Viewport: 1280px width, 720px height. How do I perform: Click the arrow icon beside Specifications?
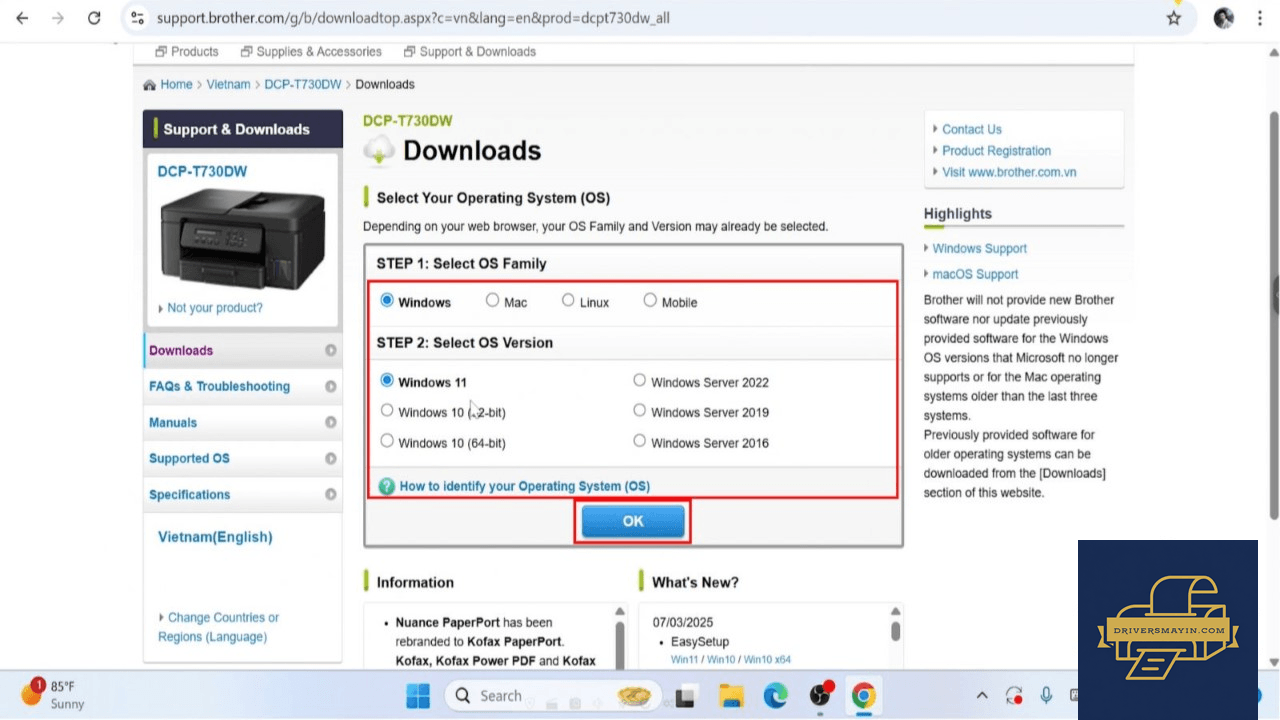(x=331, y=495)
